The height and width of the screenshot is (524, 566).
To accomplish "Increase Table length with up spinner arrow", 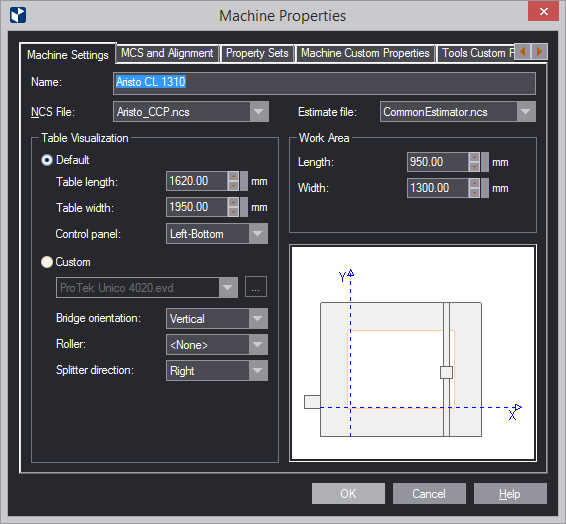I will pos(233,176).
